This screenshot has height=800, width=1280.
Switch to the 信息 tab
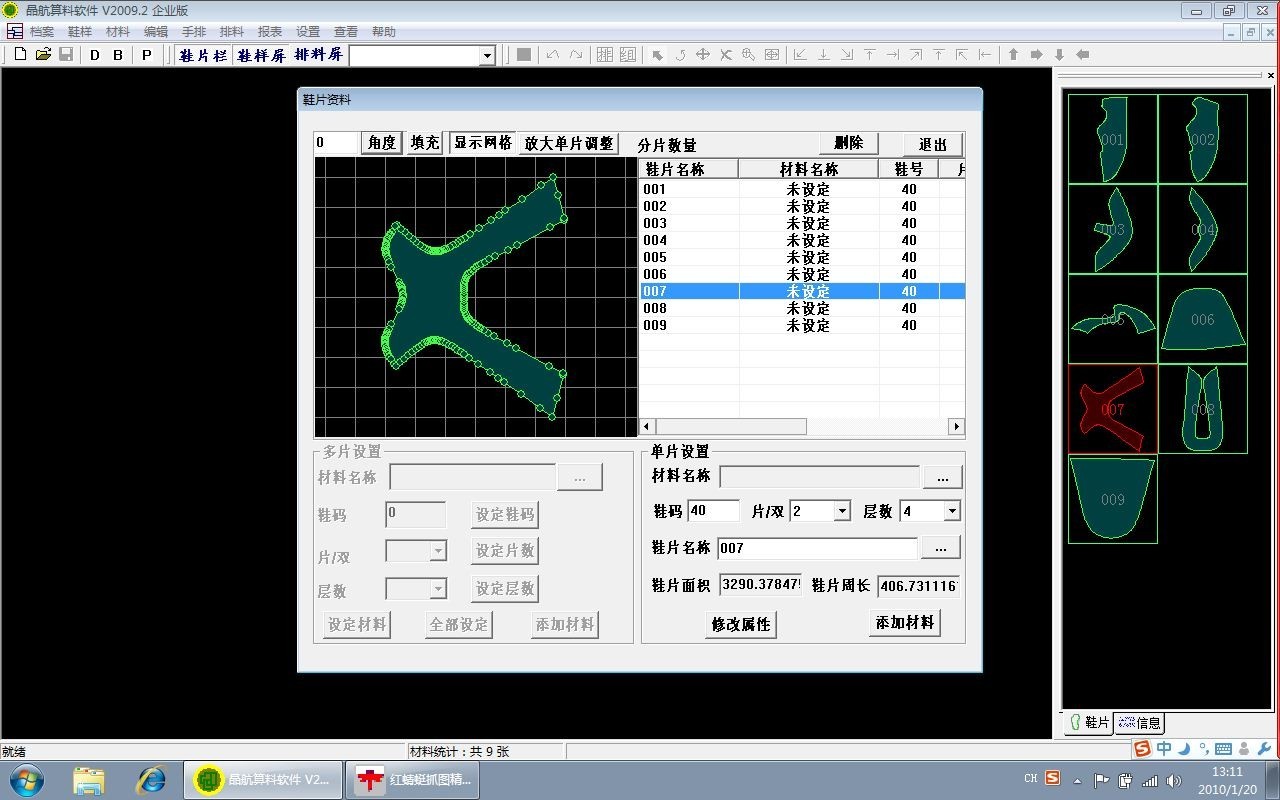click(1139, 723)
